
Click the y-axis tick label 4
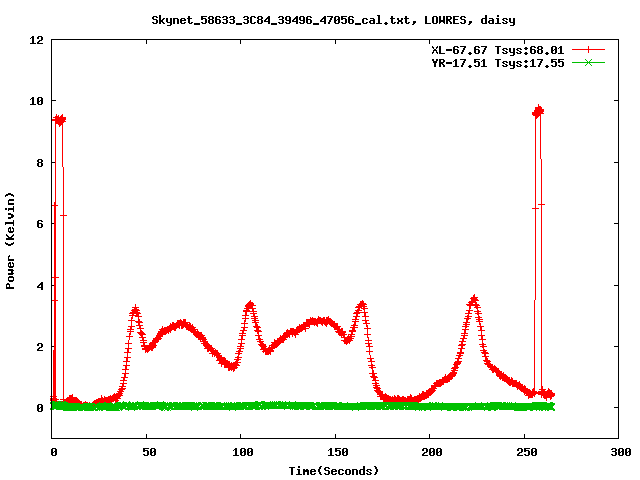click(x=40, y=286)
